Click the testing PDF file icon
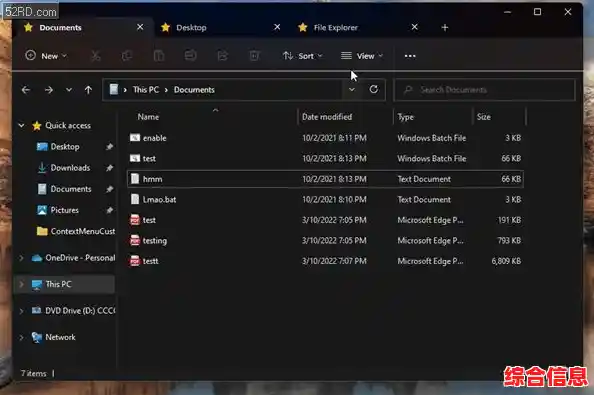 click(x=135, y=240)
